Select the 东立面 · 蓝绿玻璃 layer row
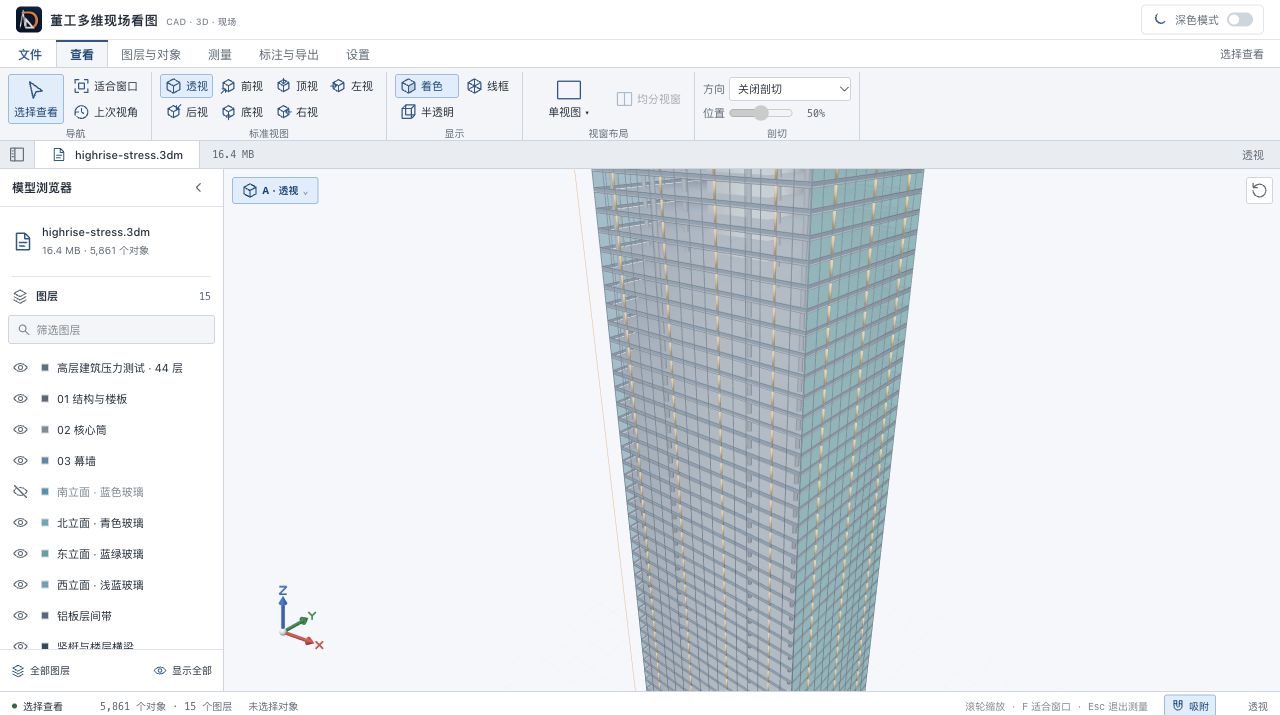The image size is (1280, 715). pos(111,554)
